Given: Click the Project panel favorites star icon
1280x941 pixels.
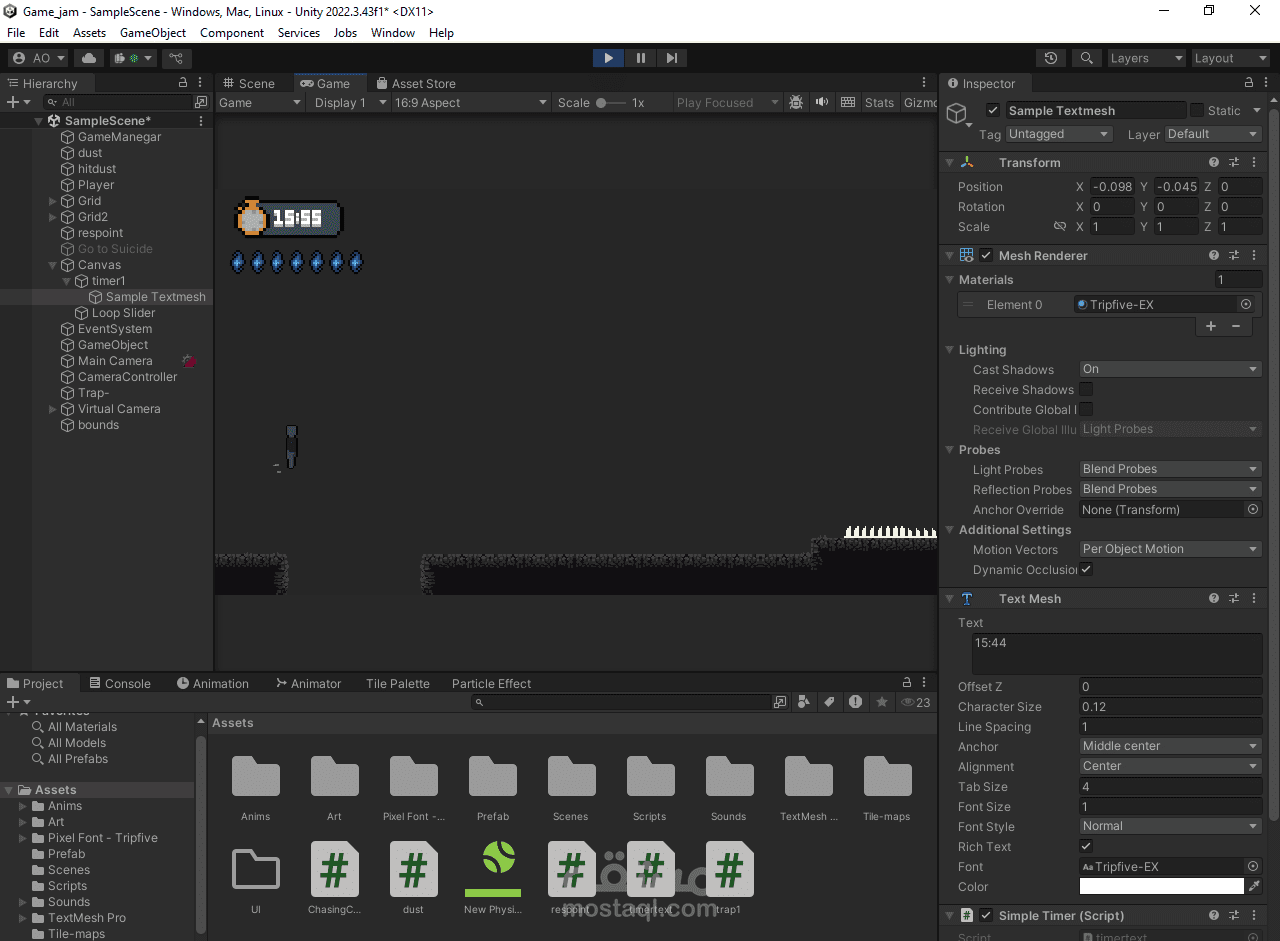Looking at the screenshot, I should 882,702.
